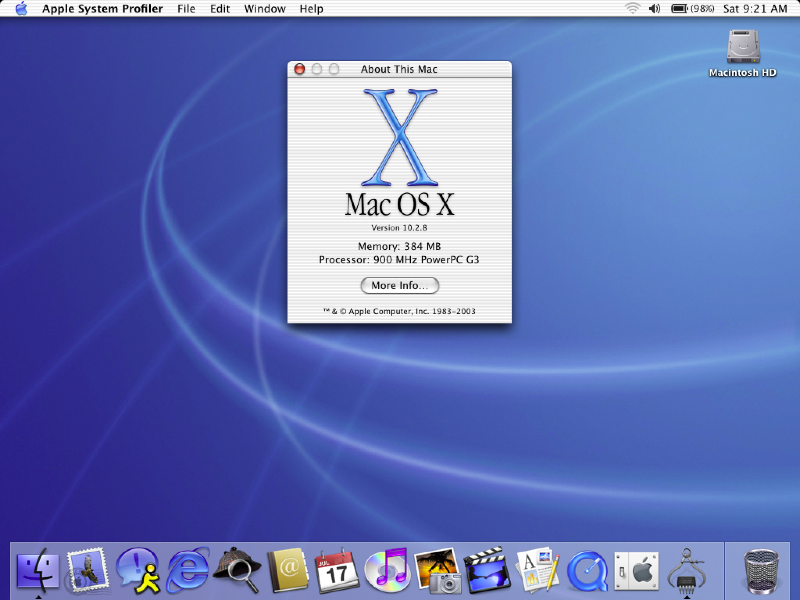Launch iPhoto from the Dock
The image size is (800, 600).
click(437, 570)
